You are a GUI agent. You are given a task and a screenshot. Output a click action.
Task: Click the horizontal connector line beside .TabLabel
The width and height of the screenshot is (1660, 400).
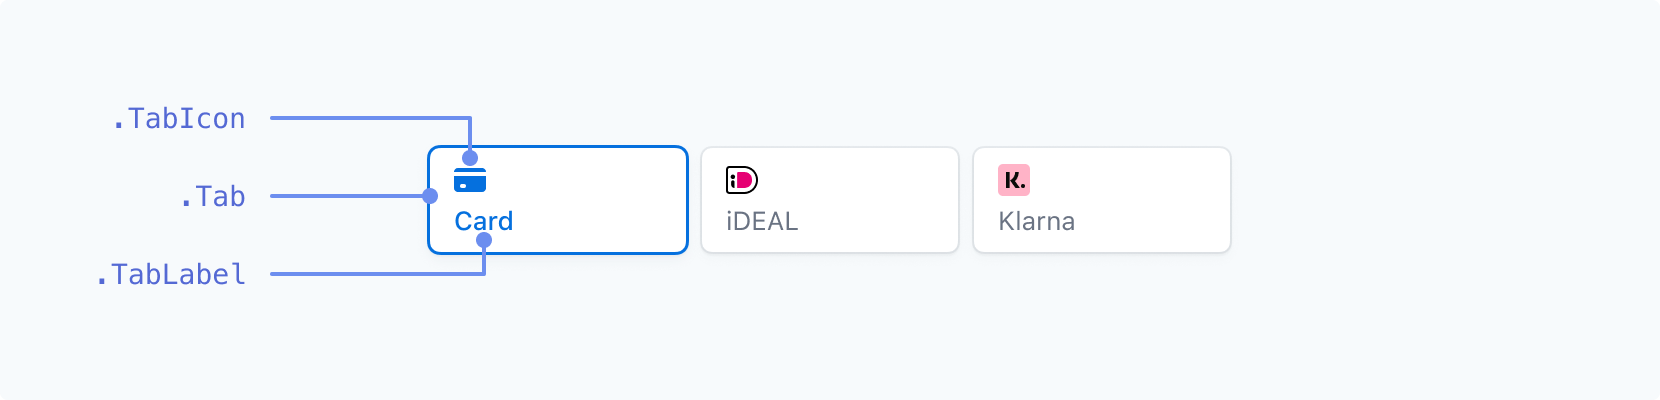pyautogui.click(x=376, y=274)
